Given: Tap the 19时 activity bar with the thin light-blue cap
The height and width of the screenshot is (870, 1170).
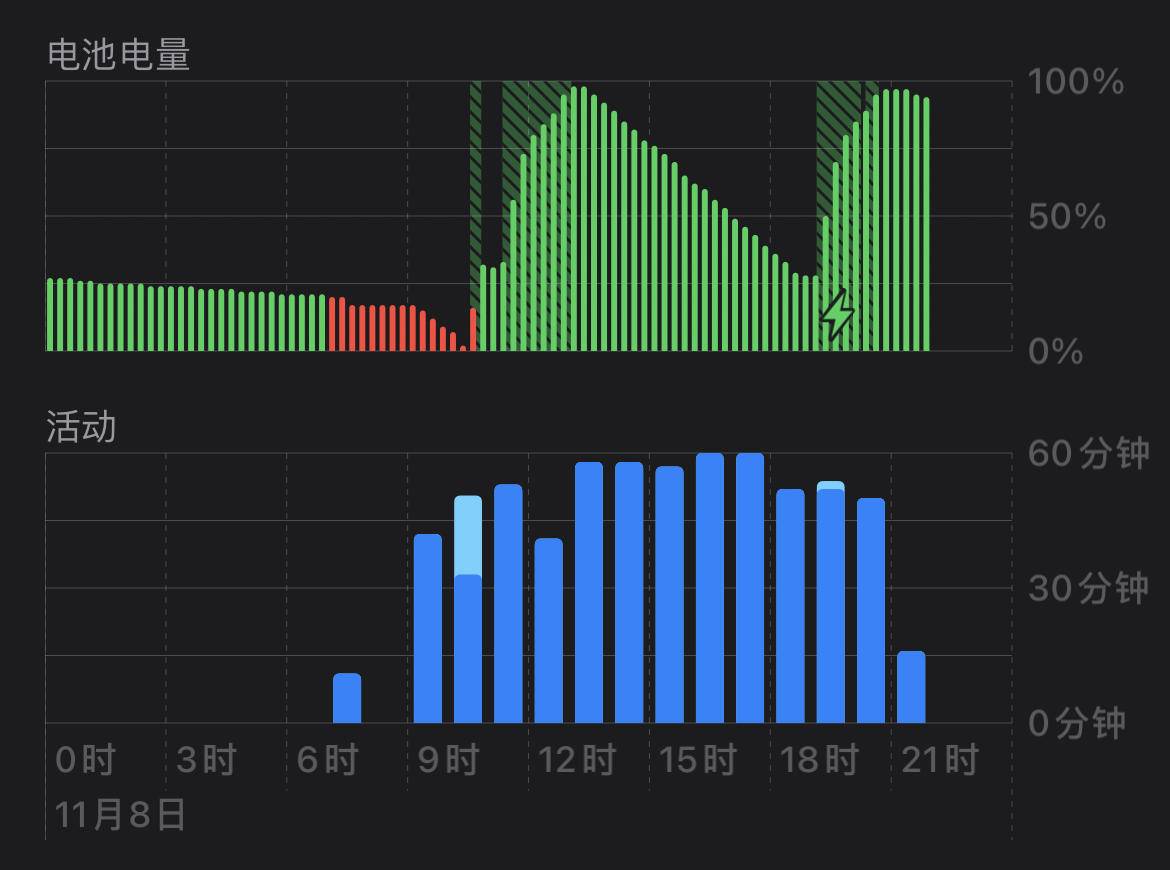Looking at the screenshot, I should pos(830,602).
